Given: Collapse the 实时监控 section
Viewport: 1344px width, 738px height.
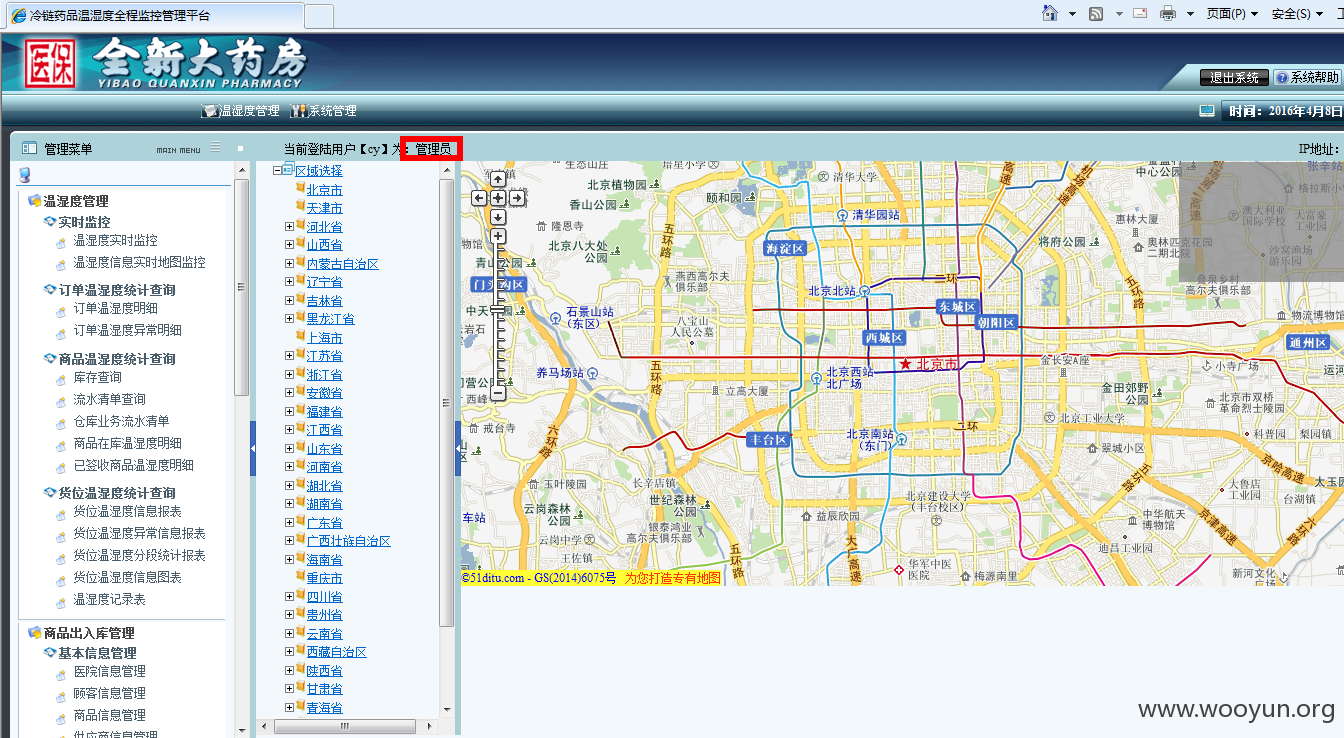Looking at the screenshot, I should coord(50,222).
